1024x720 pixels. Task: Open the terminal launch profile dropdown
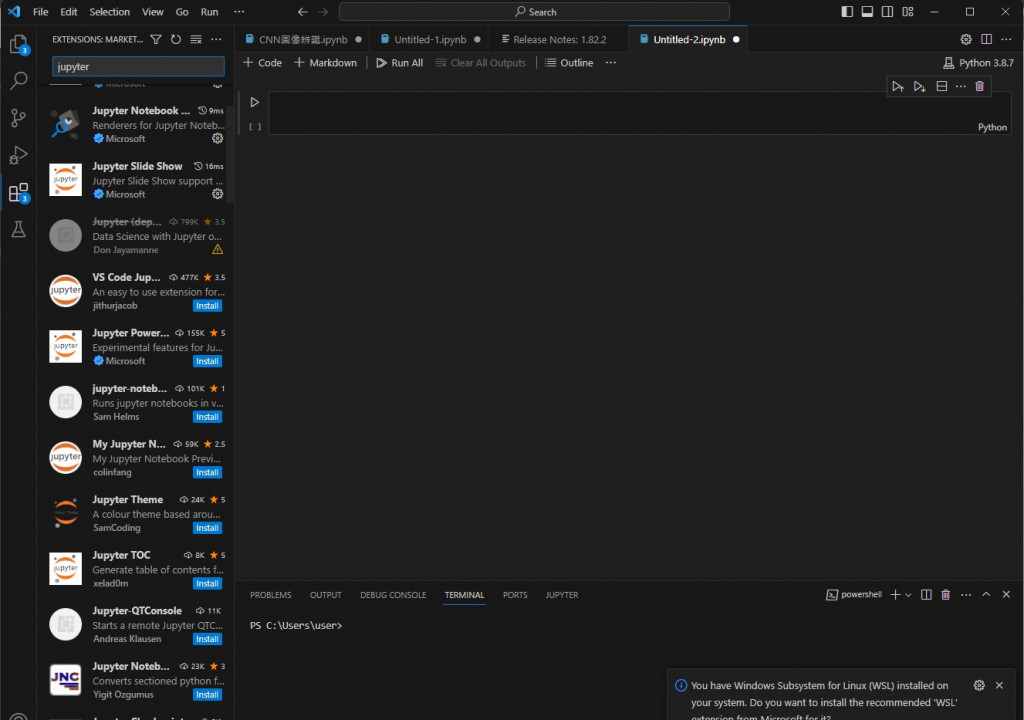(x=908, y=595)
